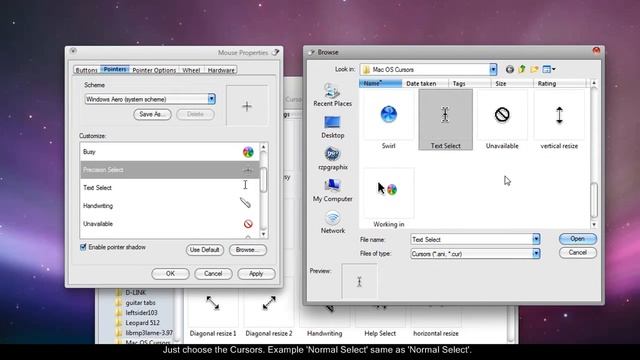Image resolution: width=640 pixels, height=360 pixels.
Task: Cancel the Browse dialog
Action: (x=578, y=253)
